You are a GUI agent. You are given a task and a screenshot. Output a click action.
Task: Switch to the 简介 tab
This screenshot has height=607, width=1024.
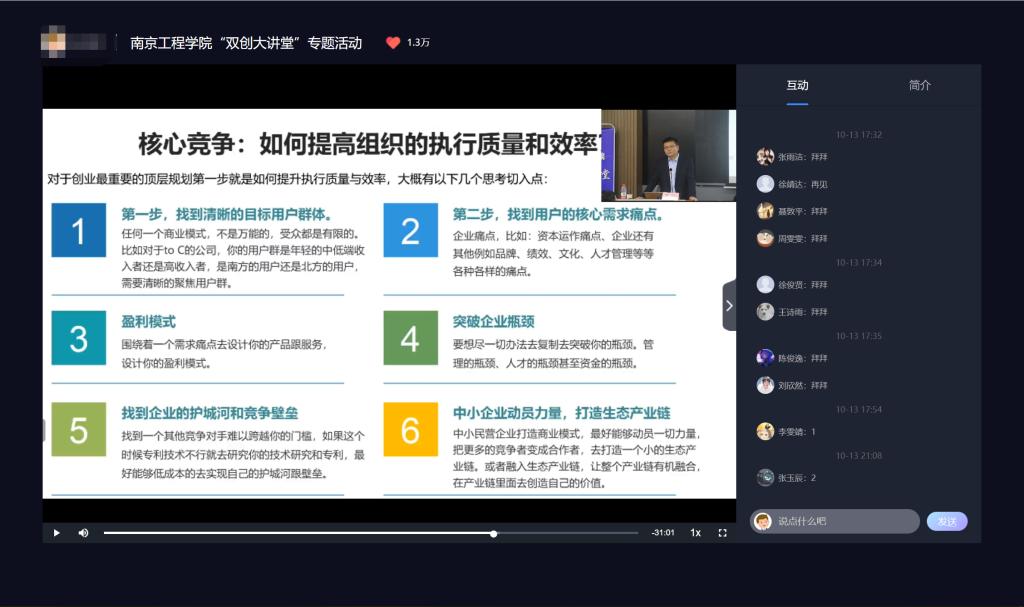[x=919, y=85]
